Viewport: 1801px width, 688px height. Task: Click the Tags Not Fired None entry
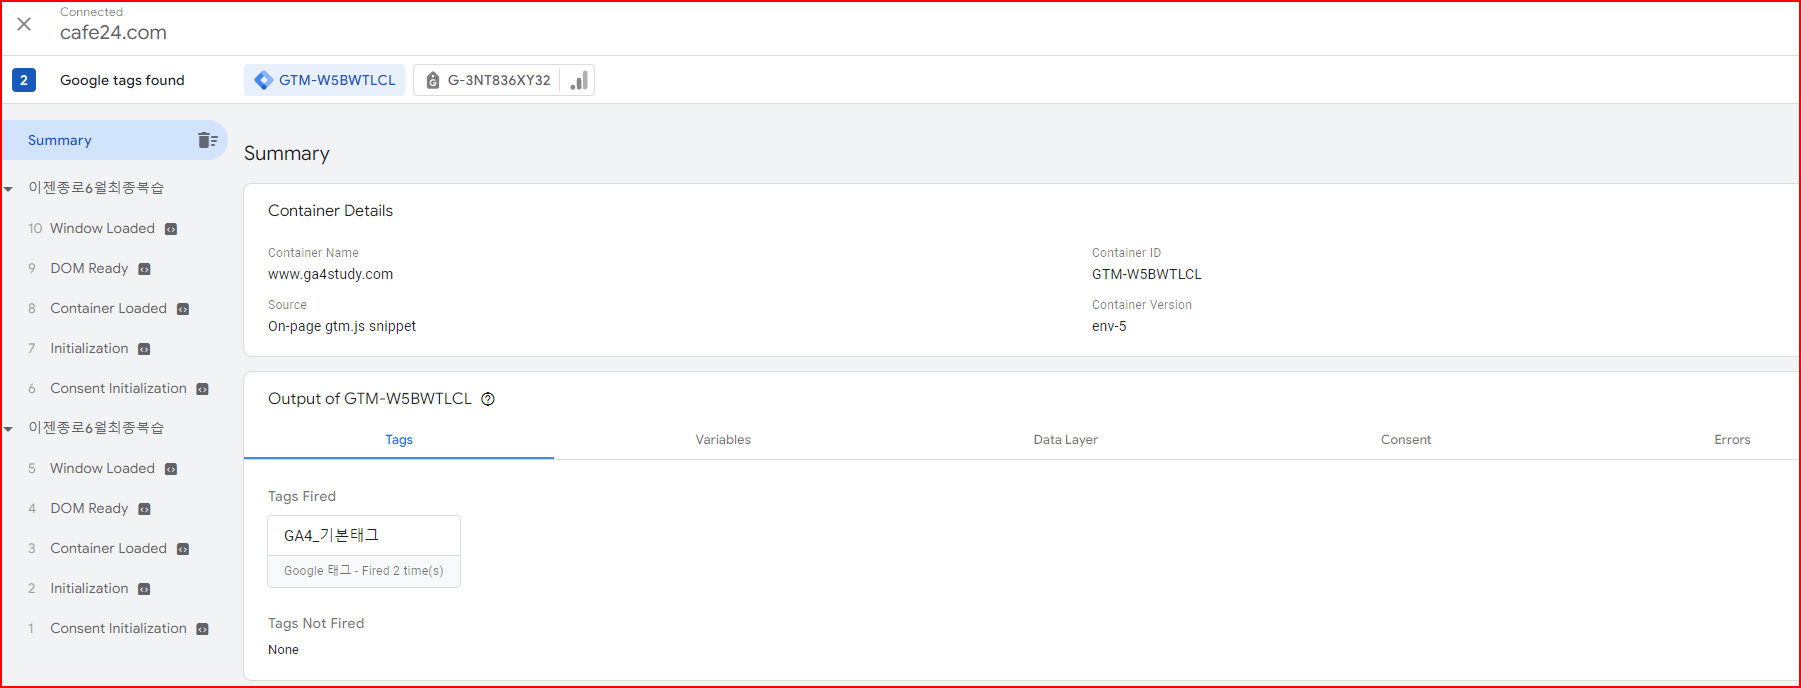(283, 650)
